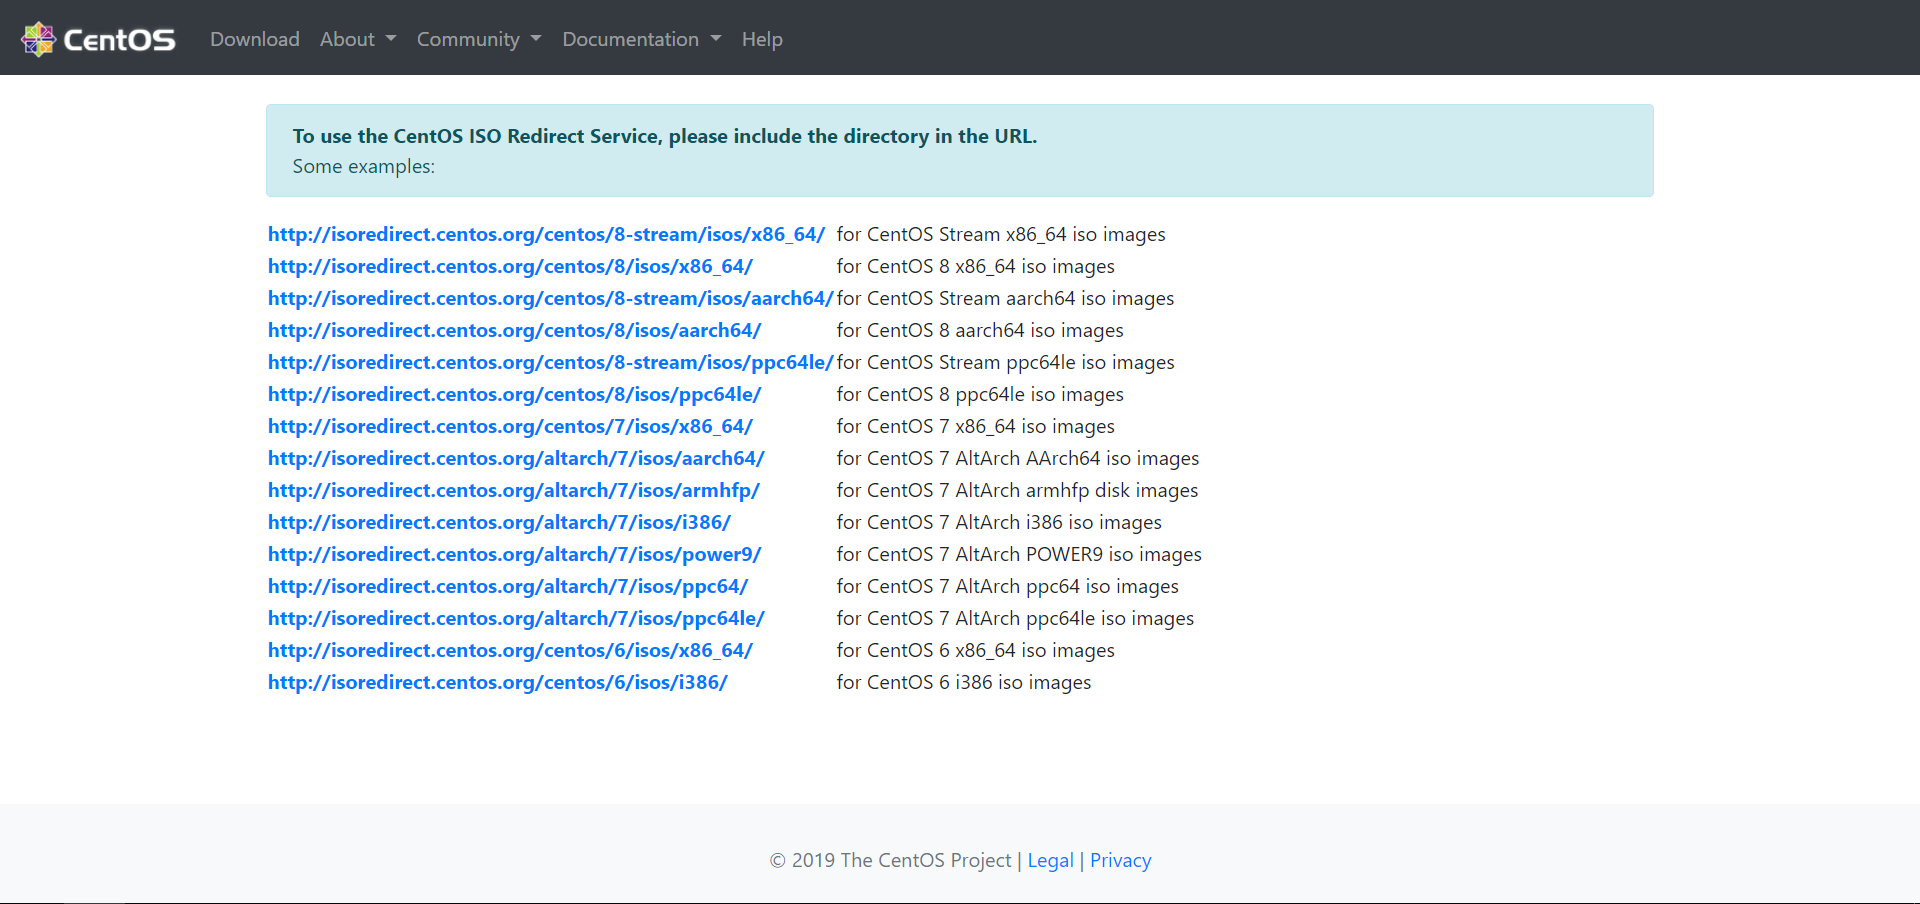
Task: Open the altarch/7/isos/i386 link
Action: pos(499,522)
